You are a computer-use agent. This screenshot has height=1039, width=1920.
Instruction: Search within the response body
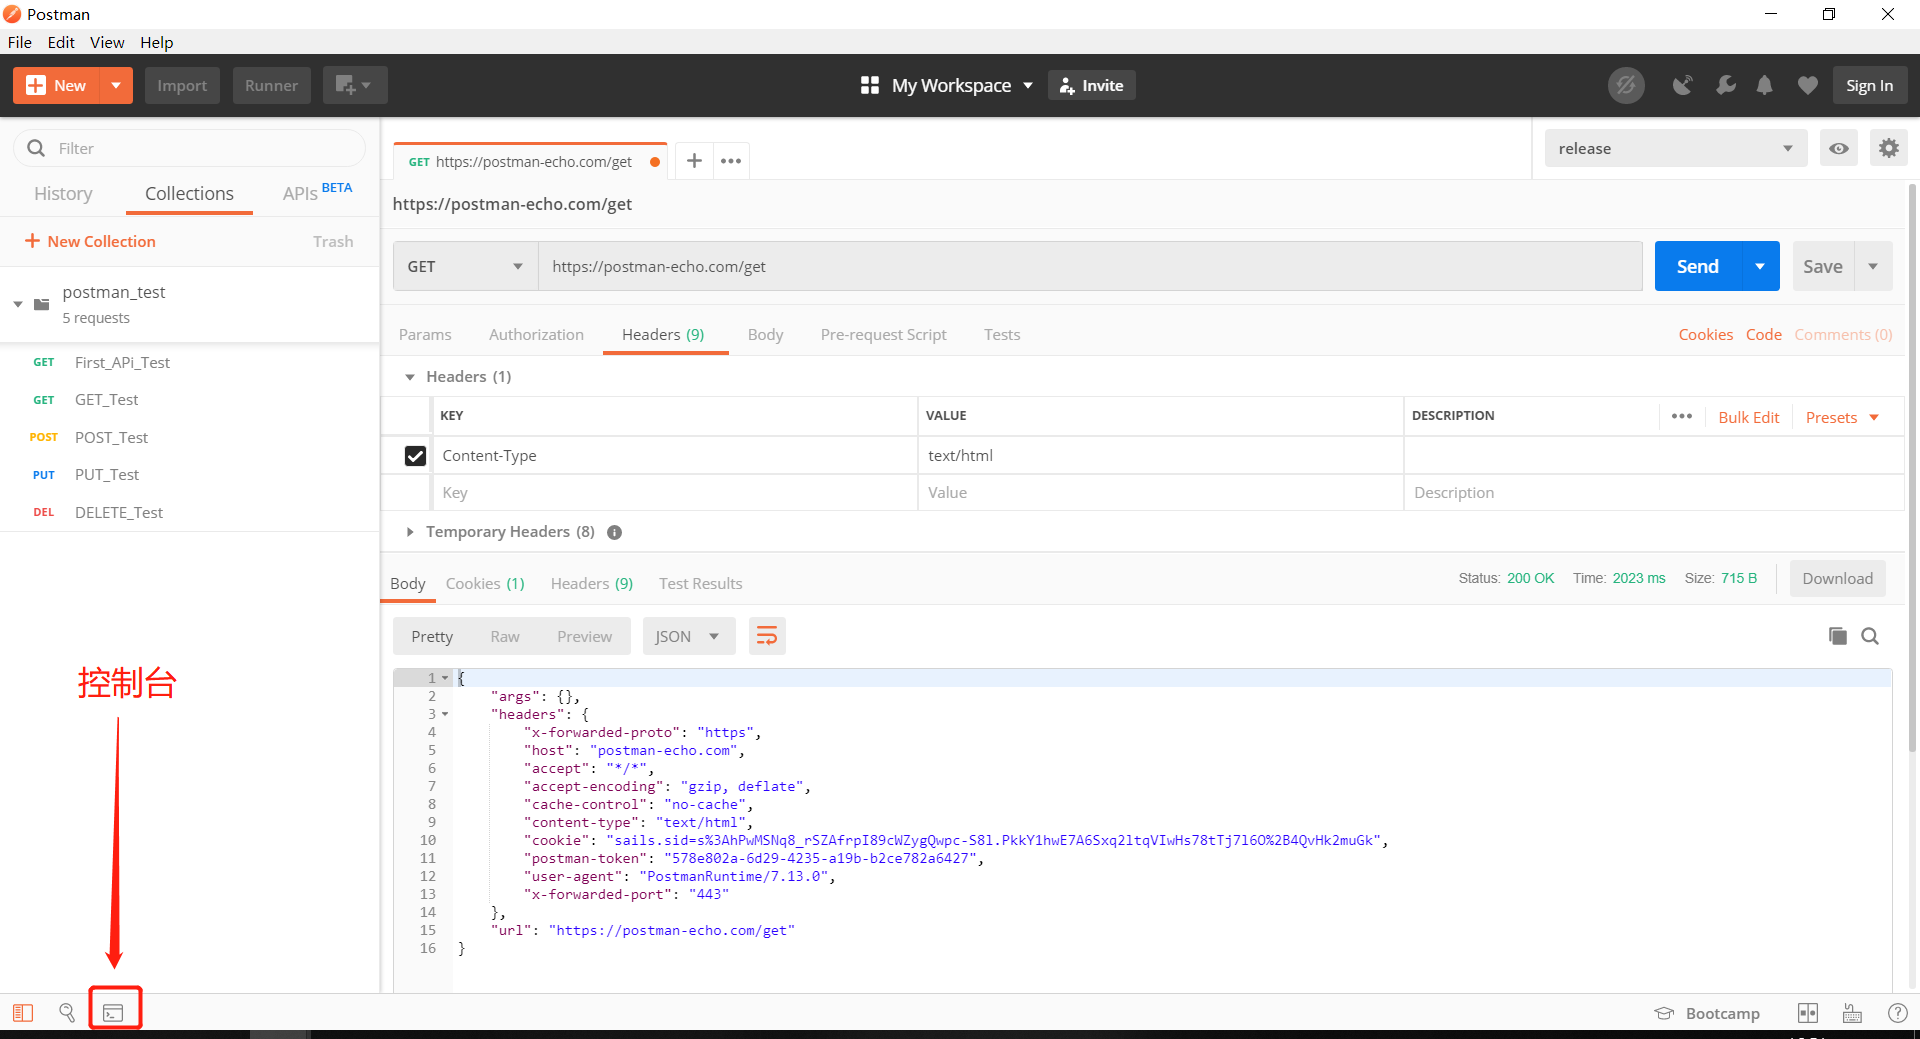tap(1870, 636)
